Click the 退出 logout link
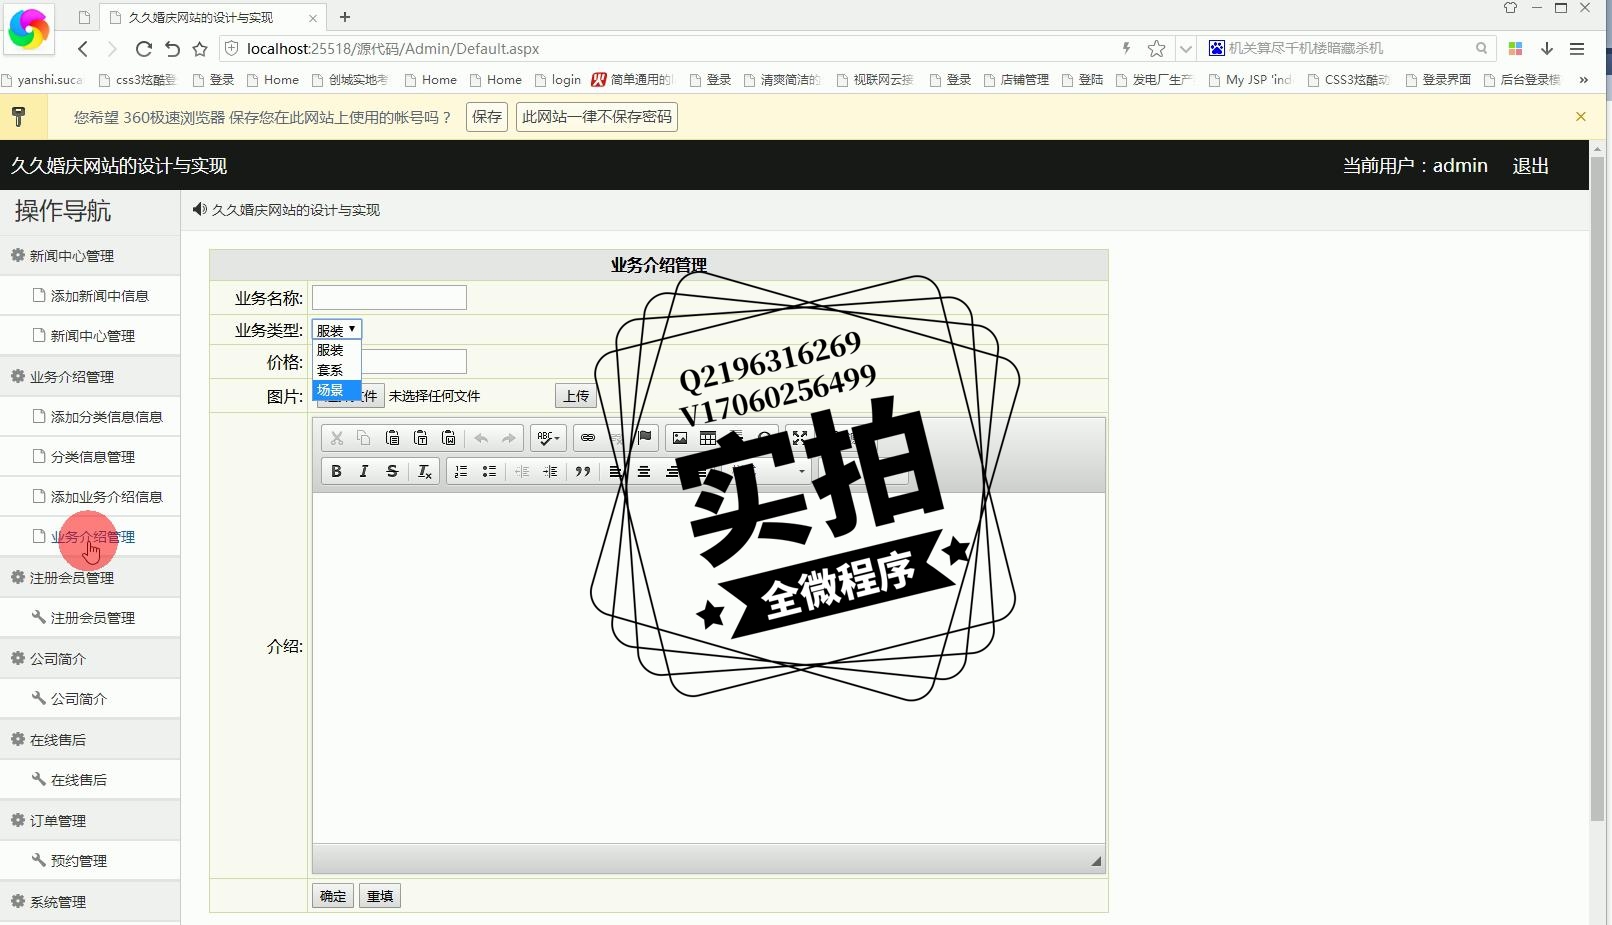Image resolution: width=1612 pixels, height=925 pixels. 1530,166
